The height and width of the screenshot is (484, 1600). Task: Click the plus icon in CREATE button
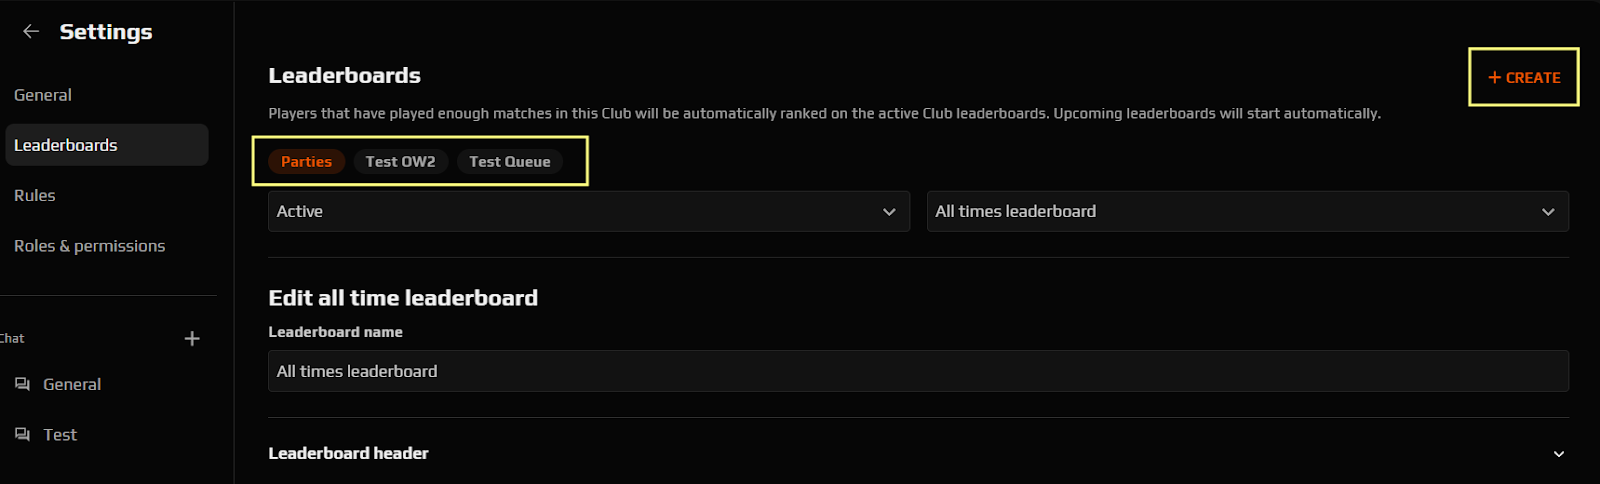point(1495,78)
